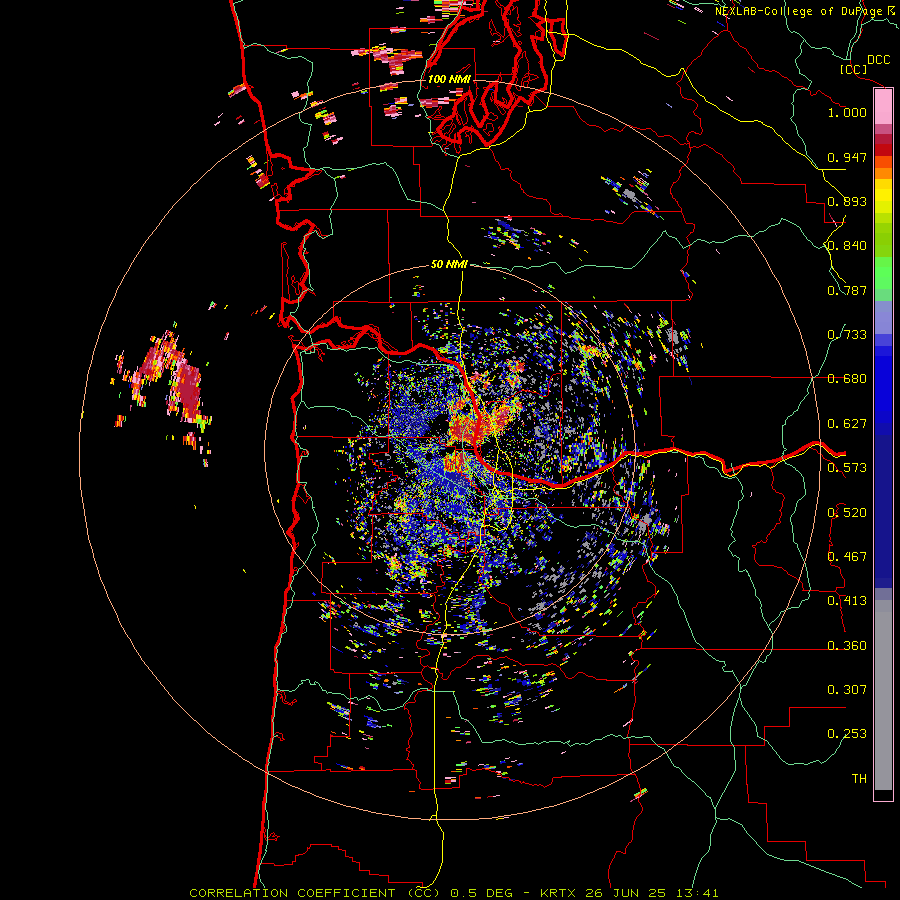The height and width of the screenshot is (900, 900).
Task: Click the 0.467 scale value
Action: point(847,557)
